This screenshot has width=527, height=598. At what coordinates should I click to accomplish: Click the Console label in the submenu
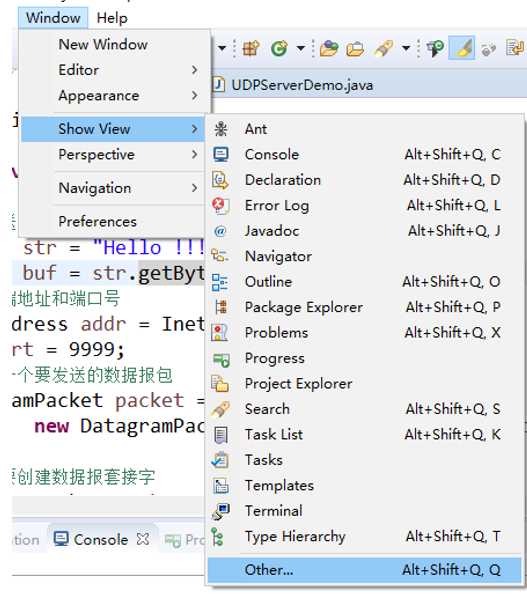pyautogui.click(x=272, y=154)
